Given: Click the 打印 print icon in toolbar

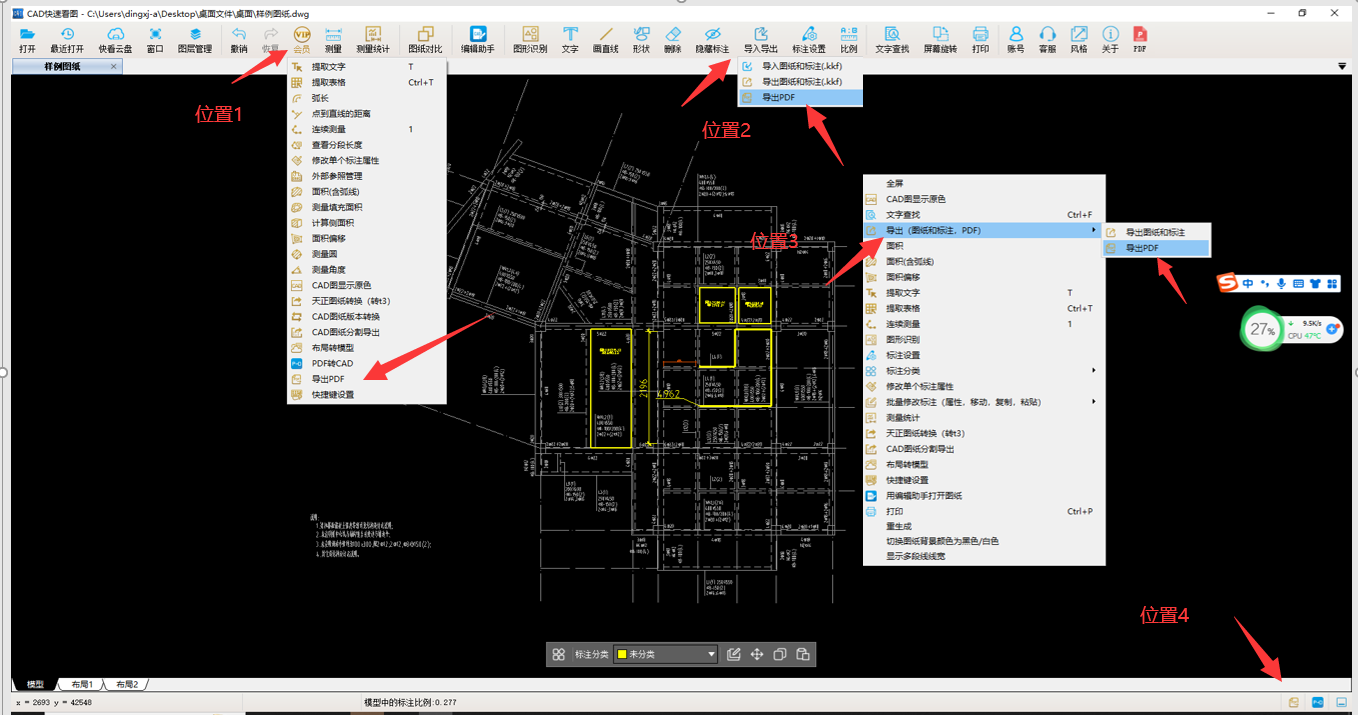Looking at the screenshot, I should click(x=980, y=40).
